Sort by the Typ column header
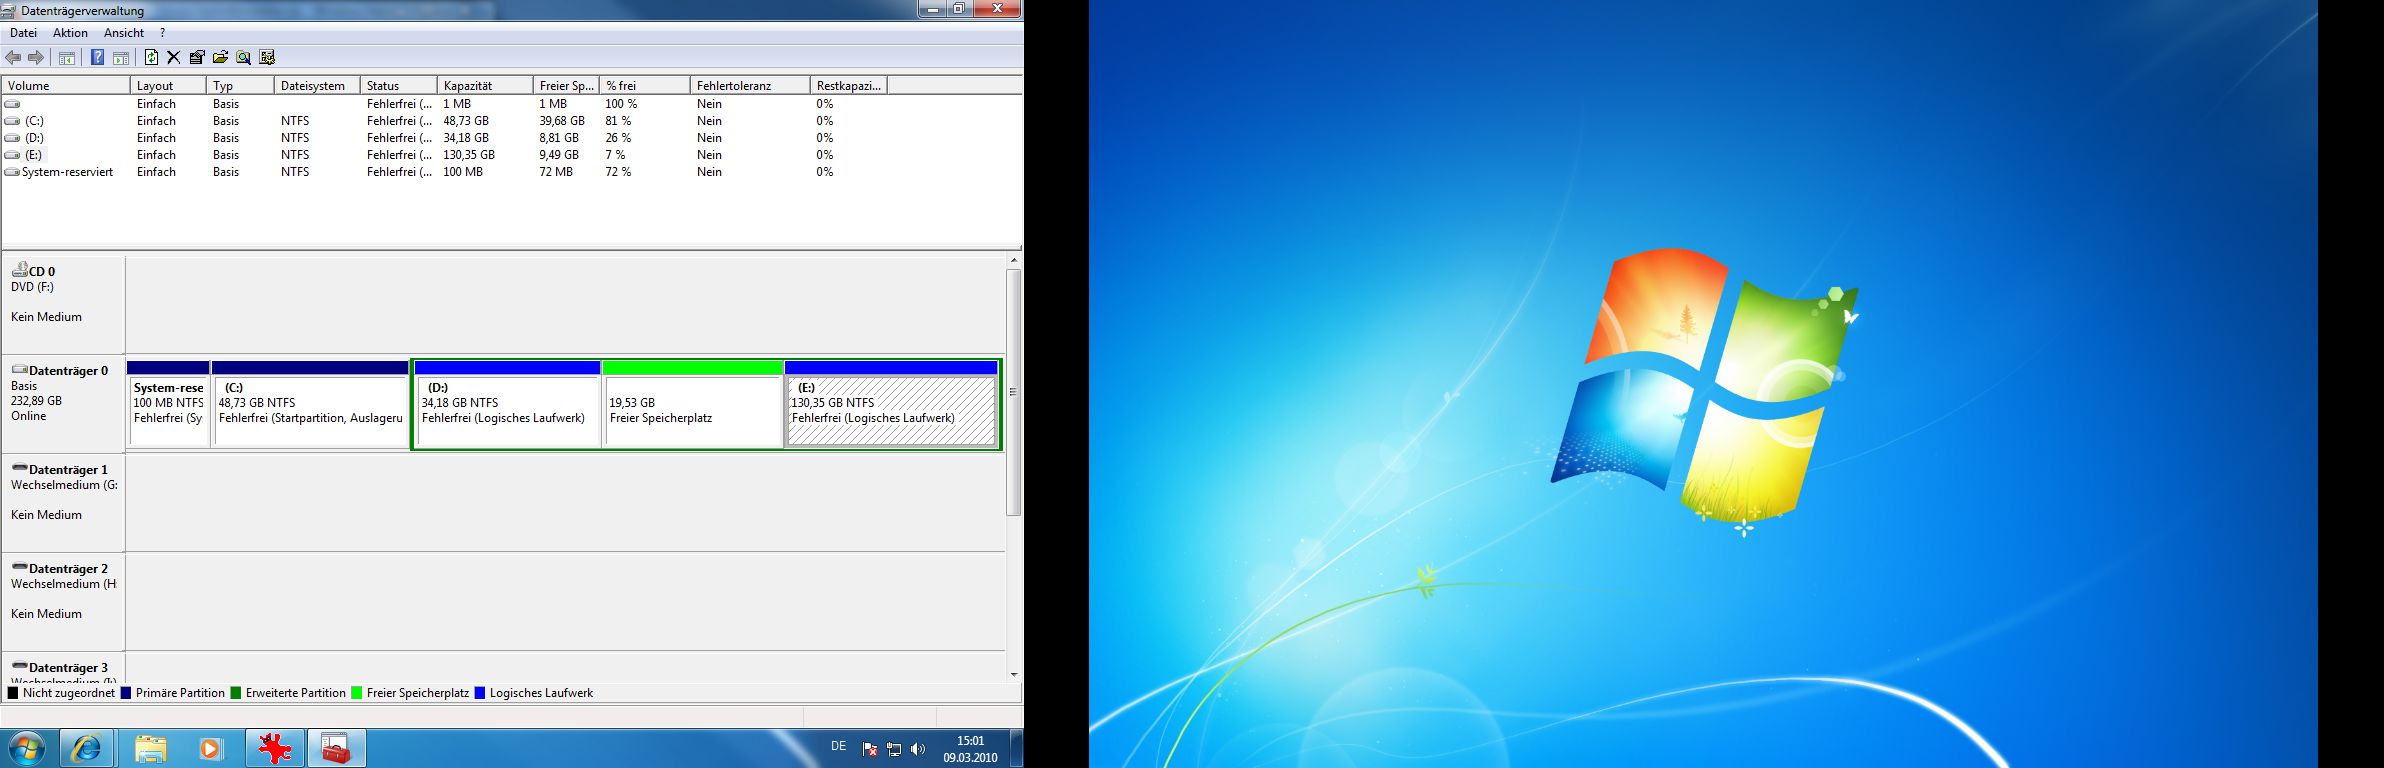Viewport: 2384px width, 768px height. coord(240,86)
